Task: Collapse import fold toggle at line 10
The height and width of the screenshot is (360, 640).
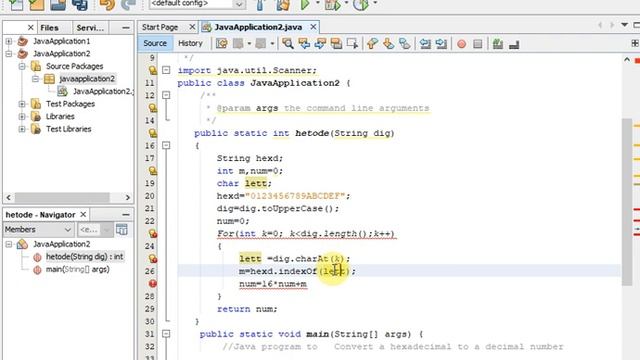Action: (166, 70)
